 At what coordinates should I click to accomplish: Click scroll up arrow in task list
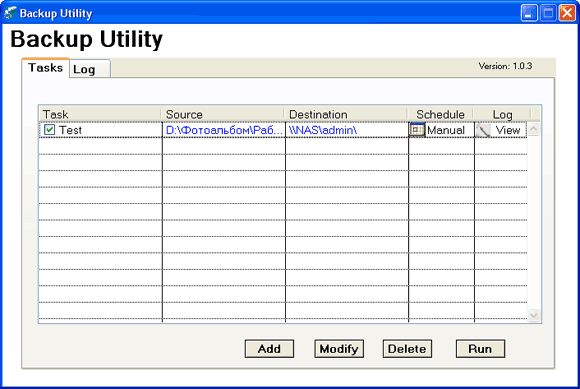(x=533, y=129)
